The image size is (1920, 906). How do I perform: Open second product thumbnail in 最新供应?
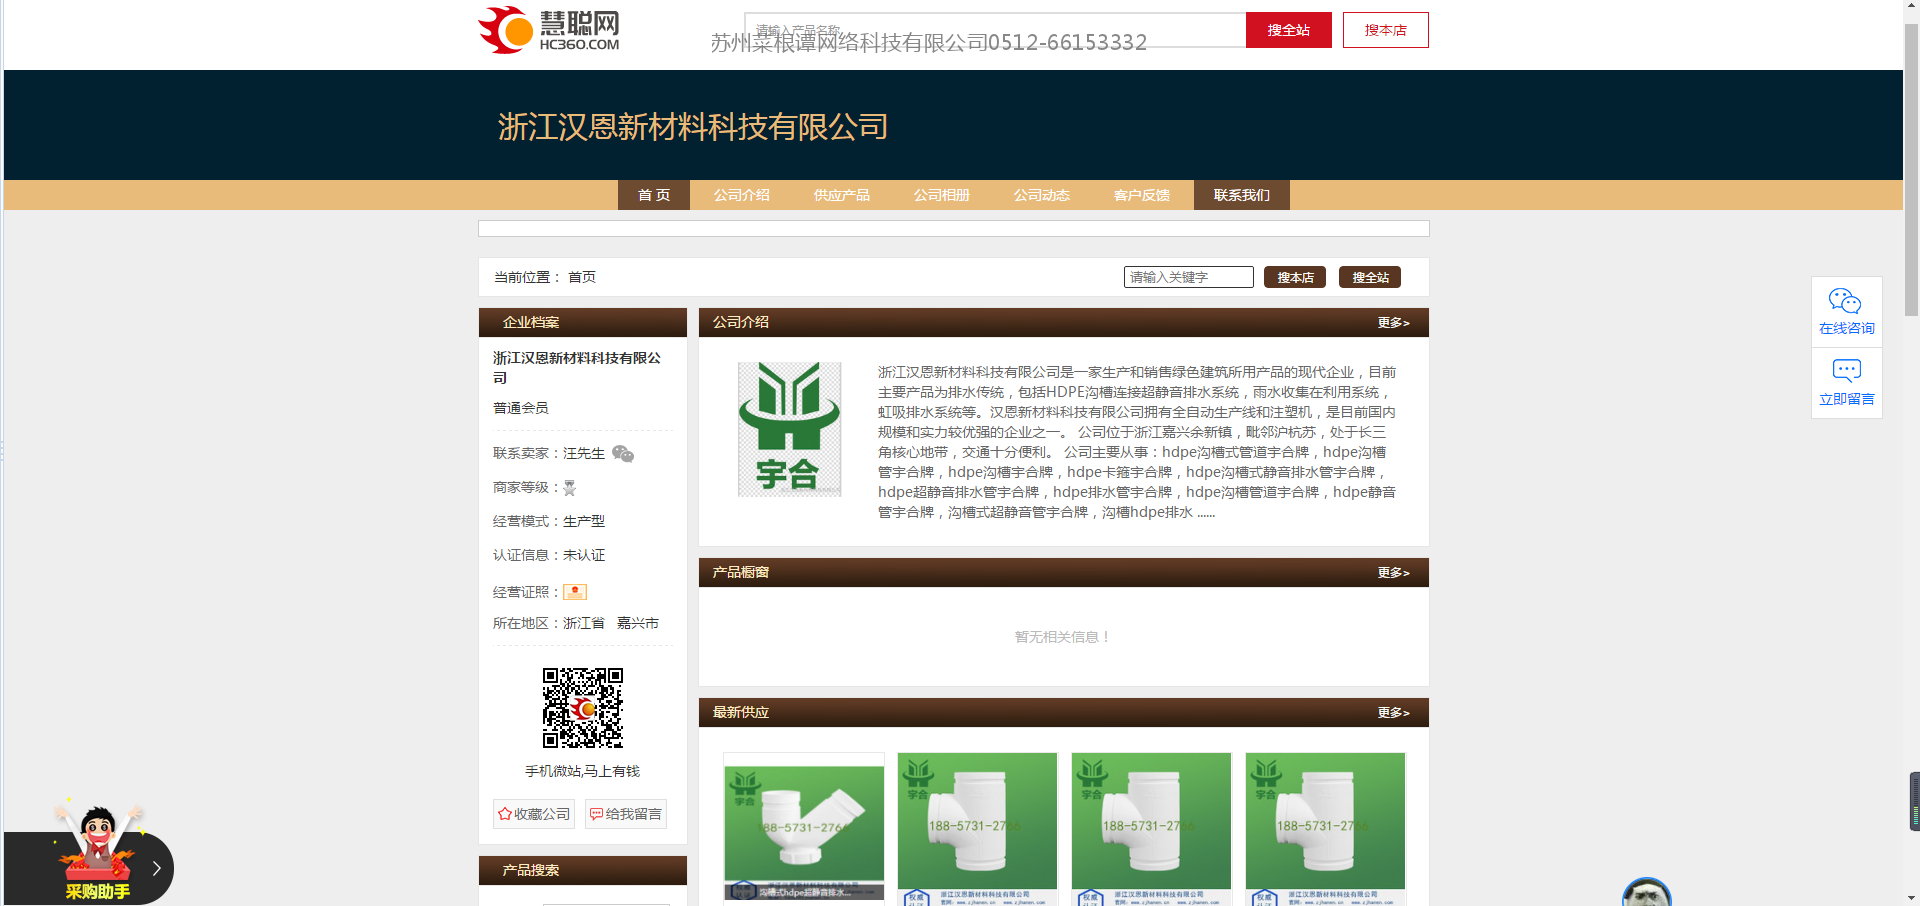coord(977,829)
